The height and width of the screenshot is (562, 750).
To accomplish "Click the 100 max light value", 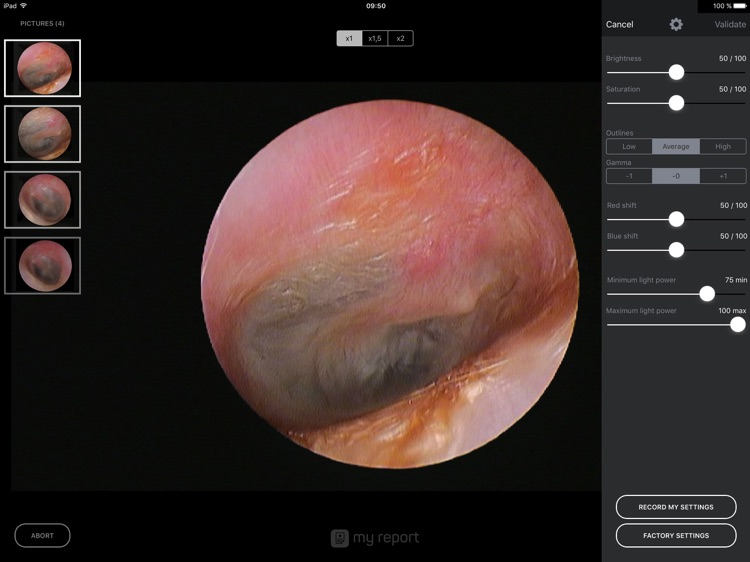I will coord(732,310).
